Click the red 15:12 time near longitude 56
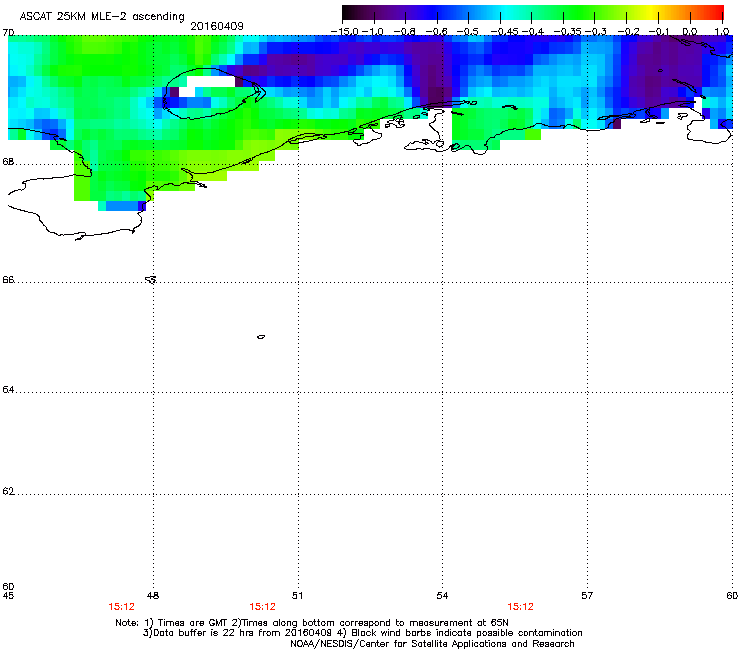Screen dimensions: 740x650 (x=521, y=607)
